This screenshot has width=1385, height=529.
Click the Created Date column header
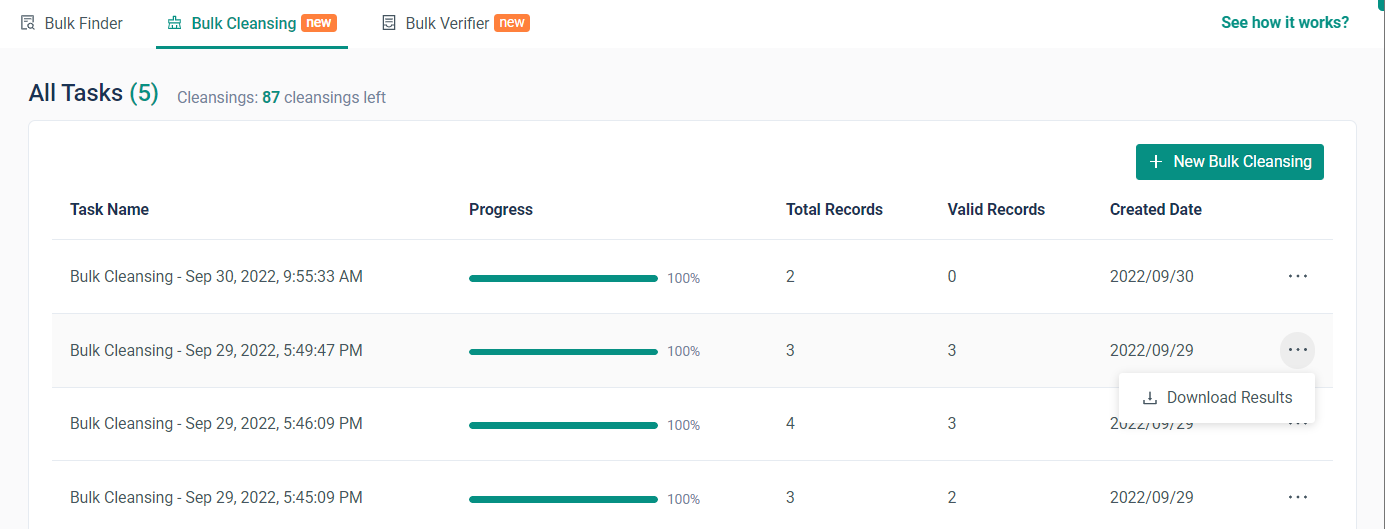point(1155,210)
